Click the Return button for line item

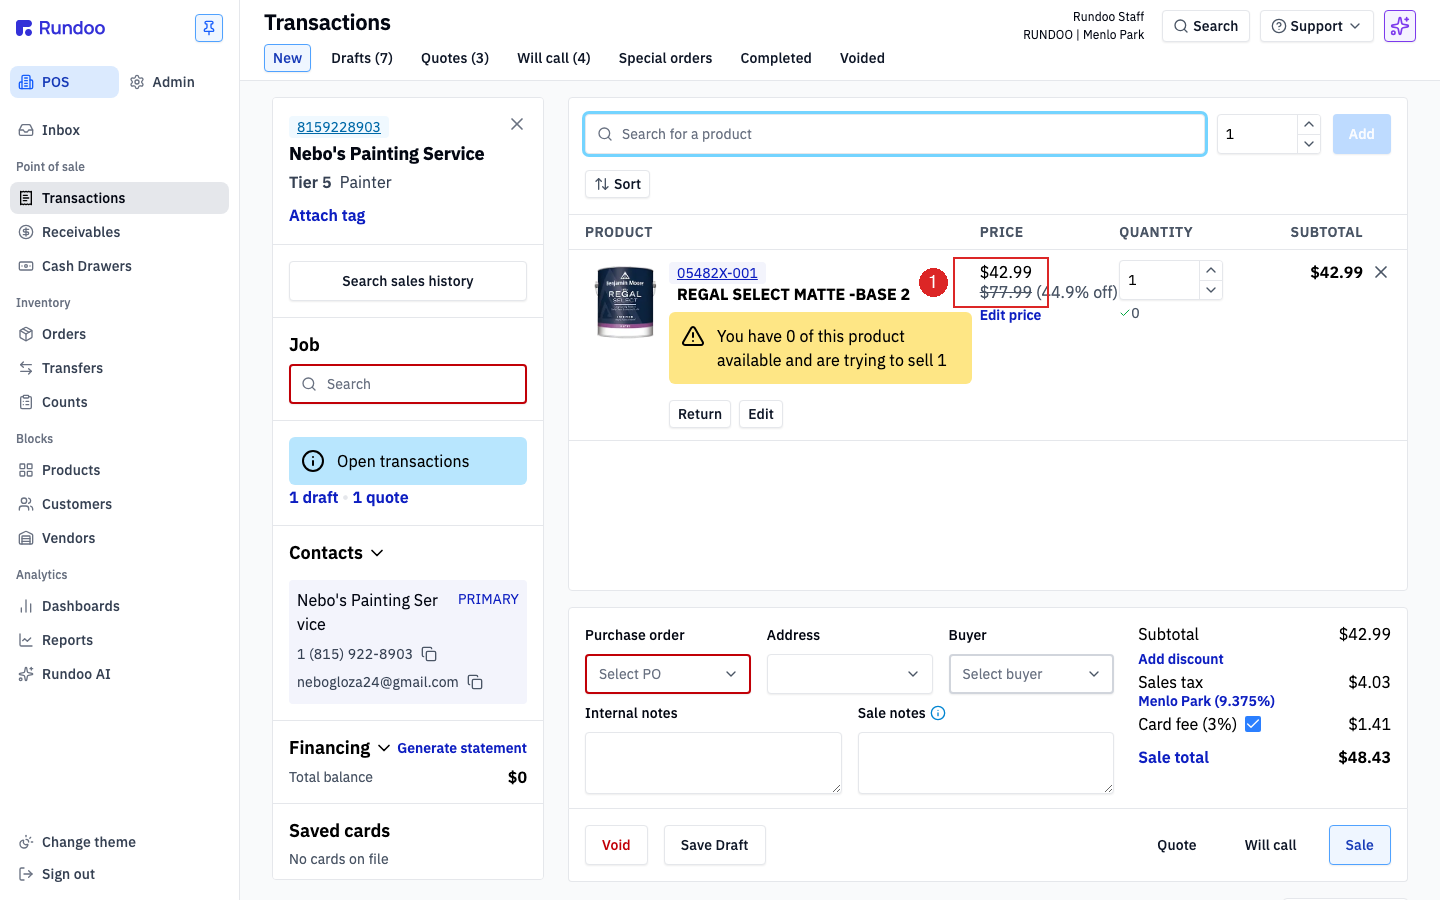700,414
